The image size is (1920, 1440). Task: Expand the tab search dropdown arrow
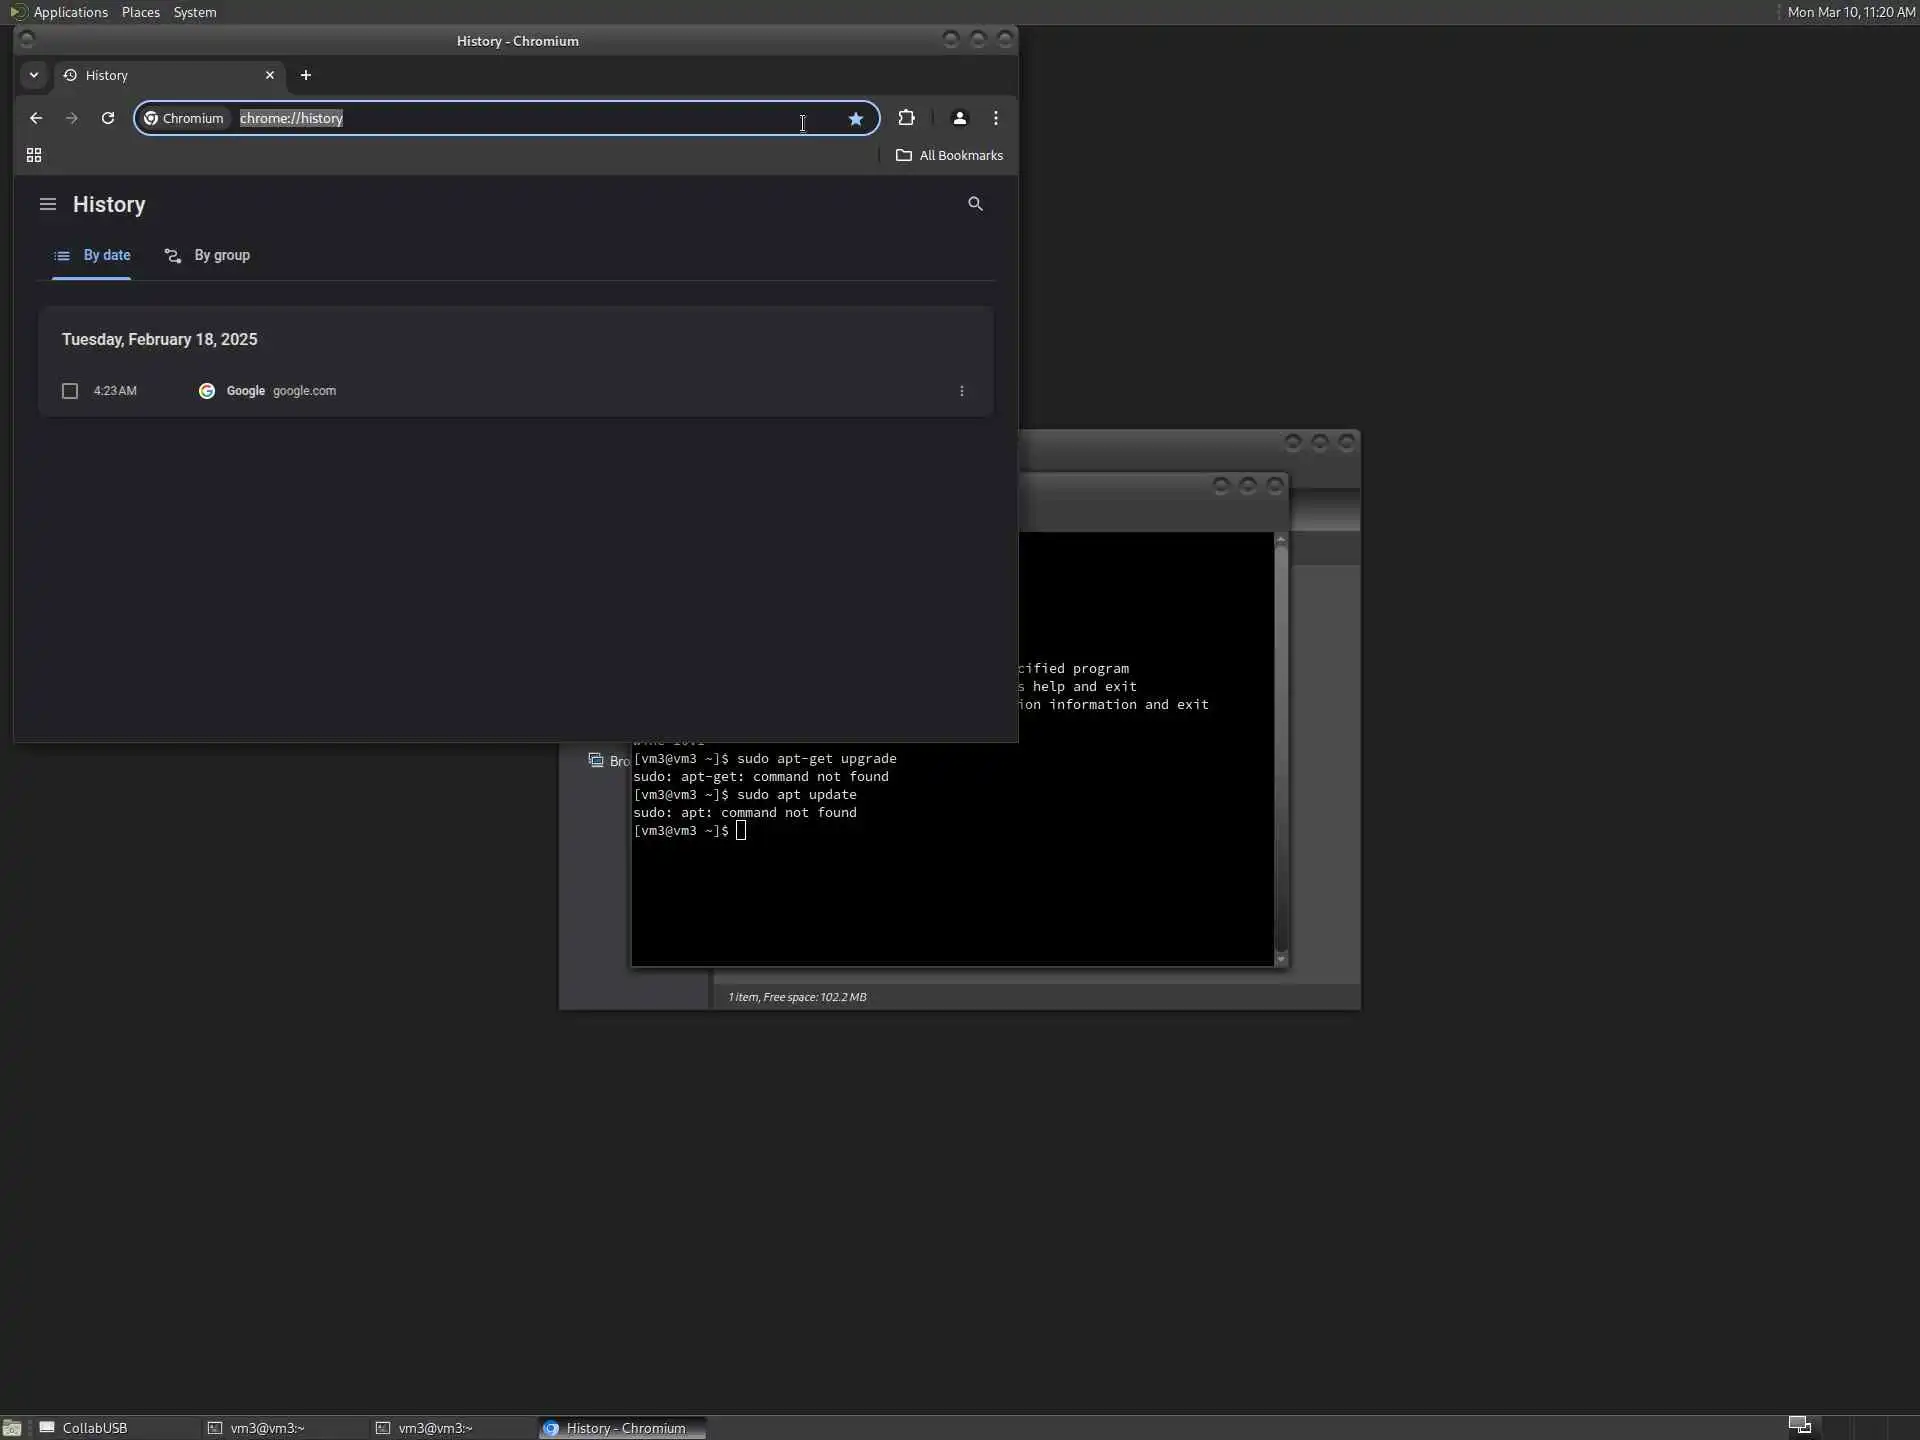point(34,75)
